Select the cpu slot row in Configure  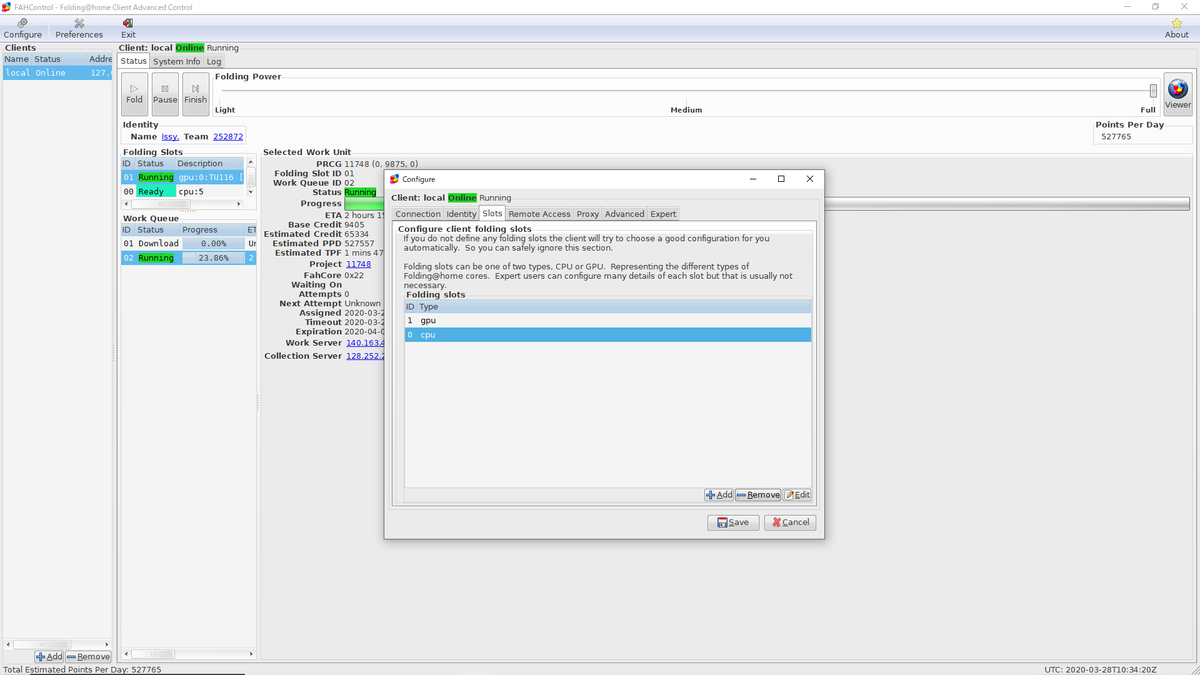[x=608, y=335]
